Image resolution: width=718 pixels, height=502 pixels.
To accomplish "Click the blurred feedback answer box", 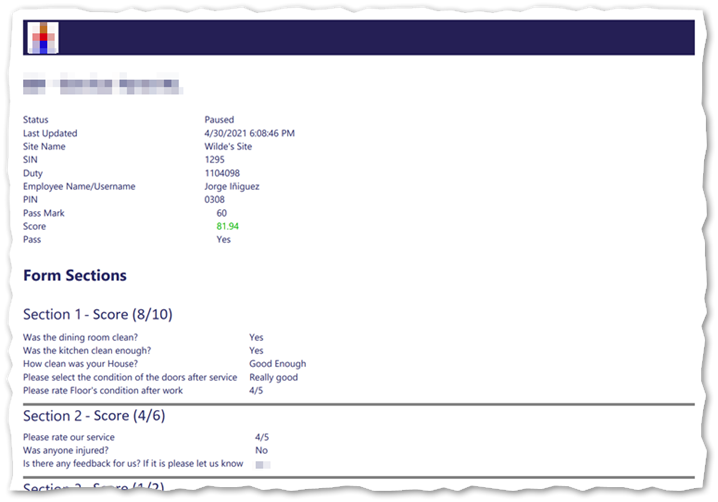I will point(262,464).
